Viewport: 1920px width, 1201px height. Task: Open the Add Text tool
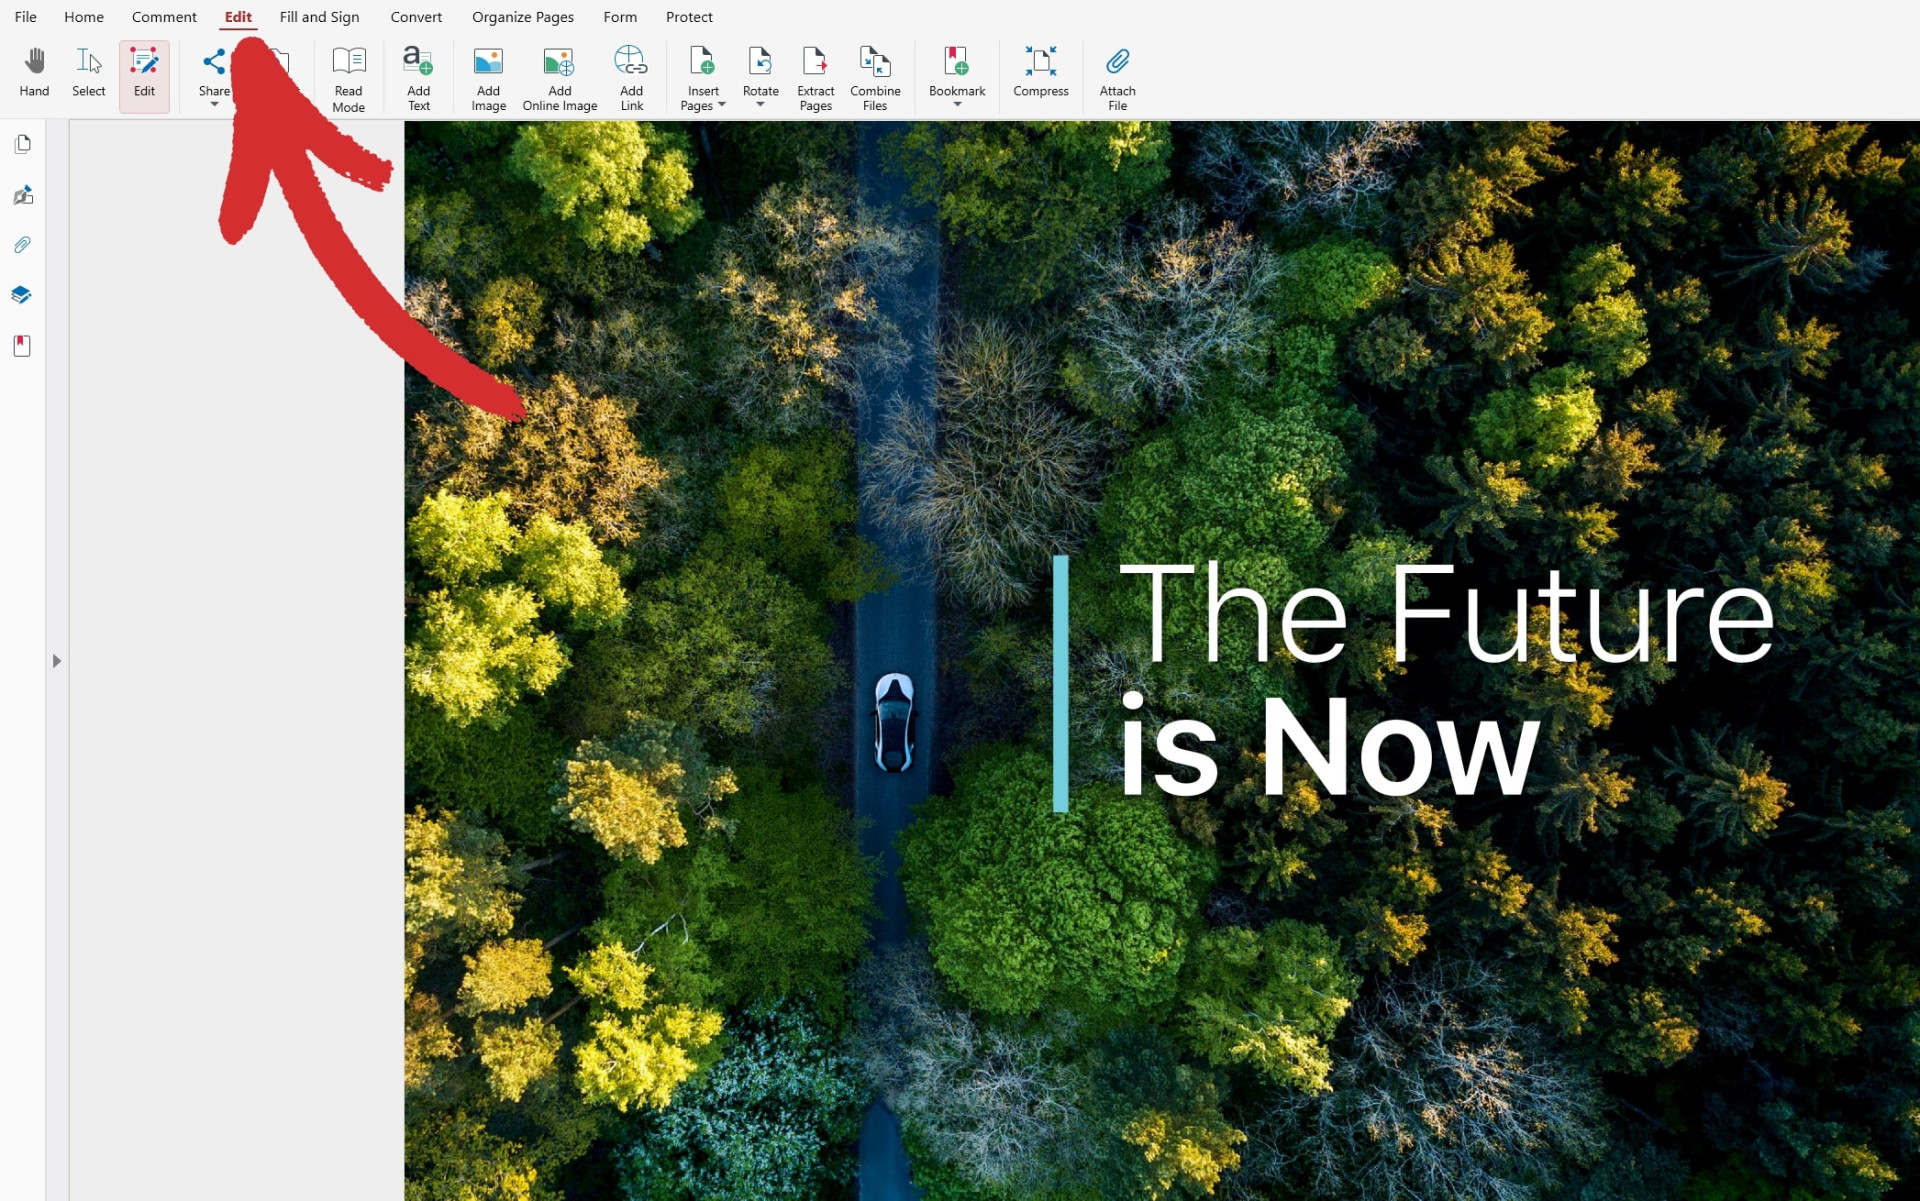point(418,75)
